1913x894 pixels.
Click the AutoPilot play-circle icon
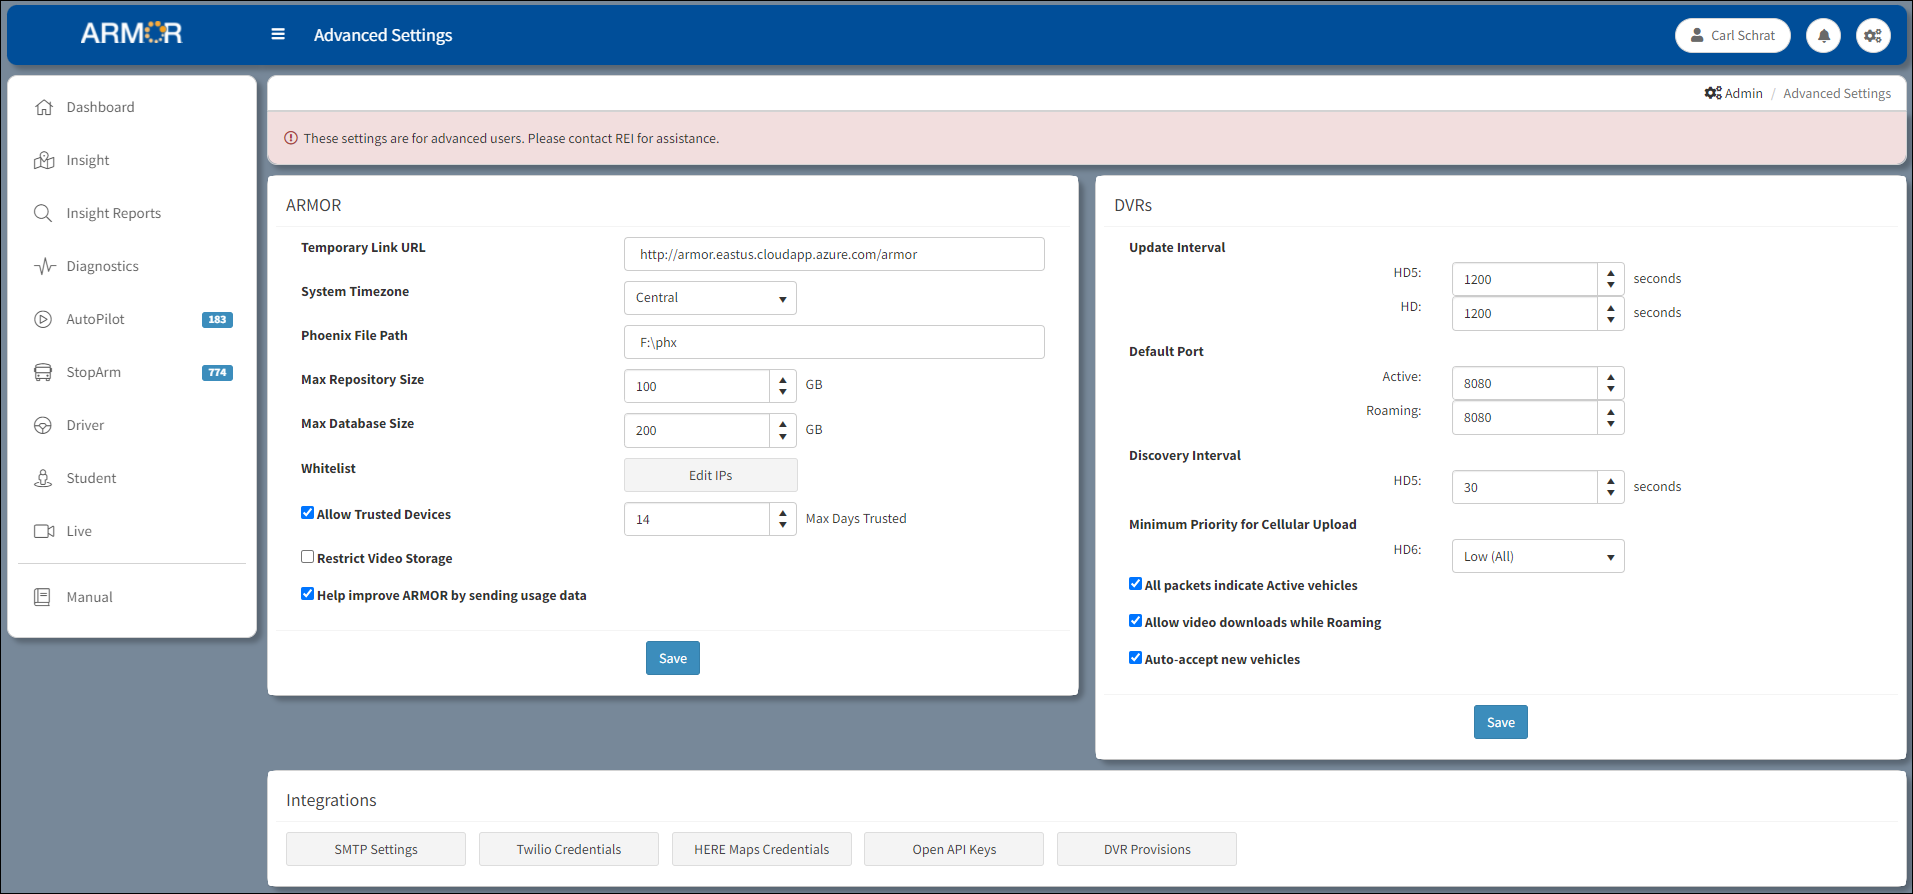pyautogui.click(x=43, y=319)
